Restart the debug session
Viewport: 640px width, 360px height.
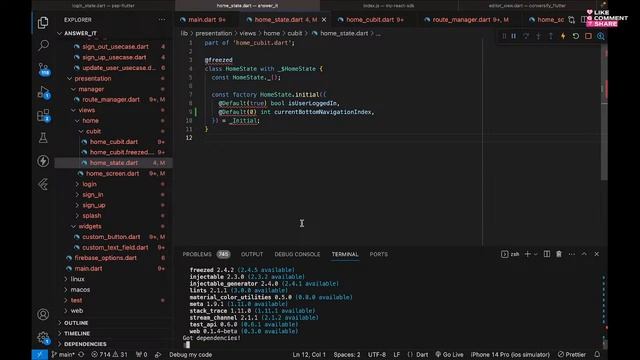pos(576,36)
